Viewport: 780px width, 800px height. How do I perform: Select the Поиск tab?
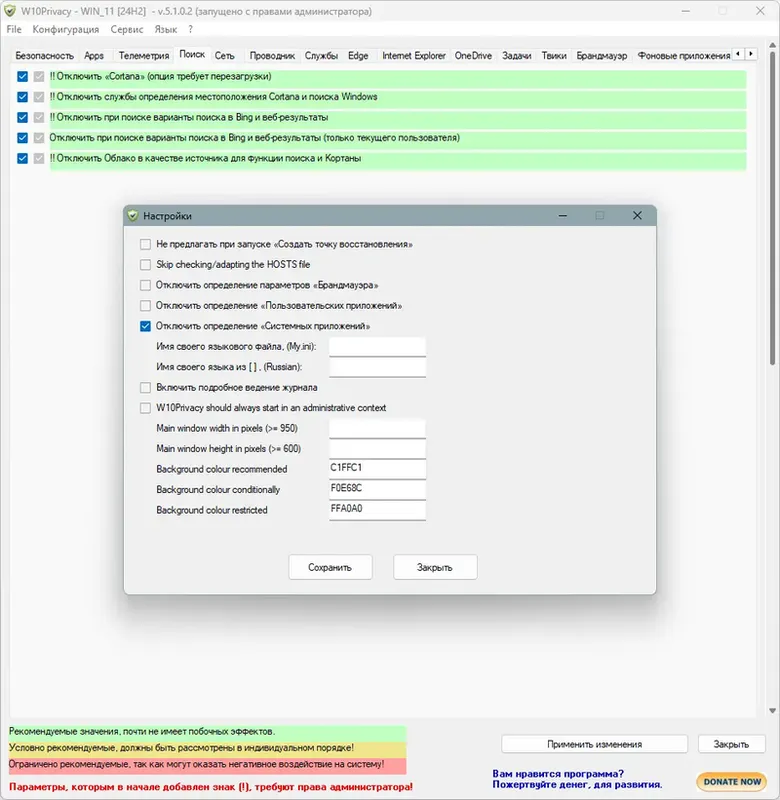[x=192, y=54]
